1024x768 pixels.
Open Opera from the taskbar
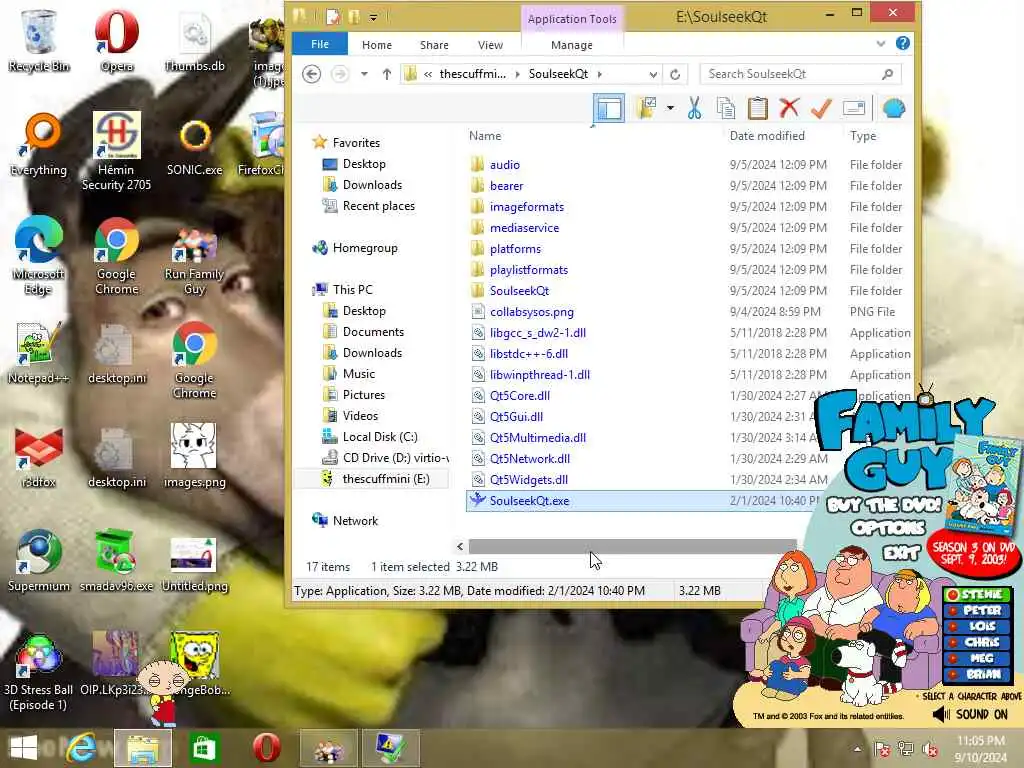266,748
